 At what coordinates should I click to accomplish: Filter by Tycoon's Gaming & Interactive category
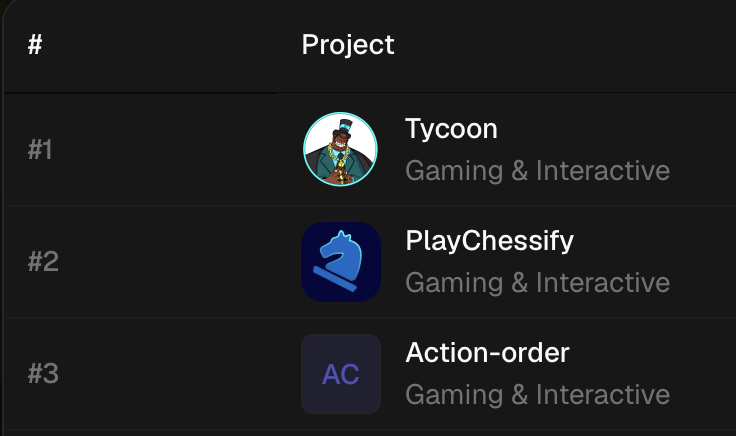pos(537,170)
